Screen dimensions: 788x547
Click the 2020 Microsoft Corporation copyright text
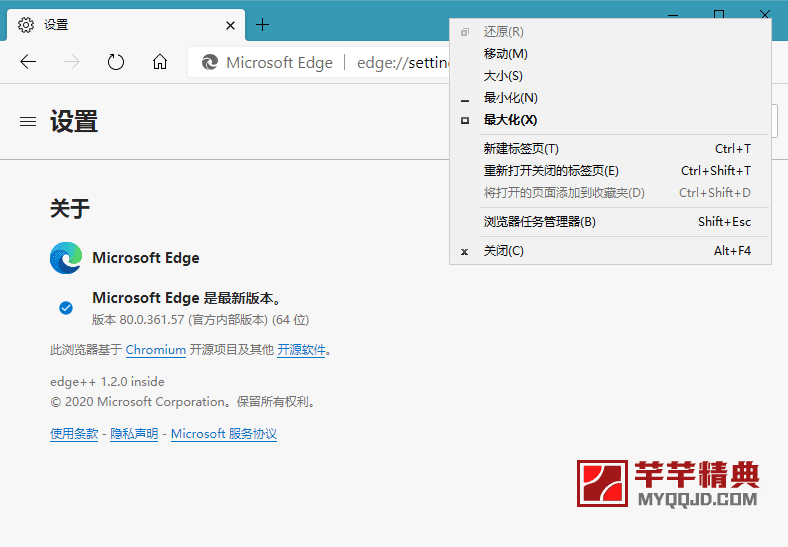pyautogui.click(x=184, y=402)
